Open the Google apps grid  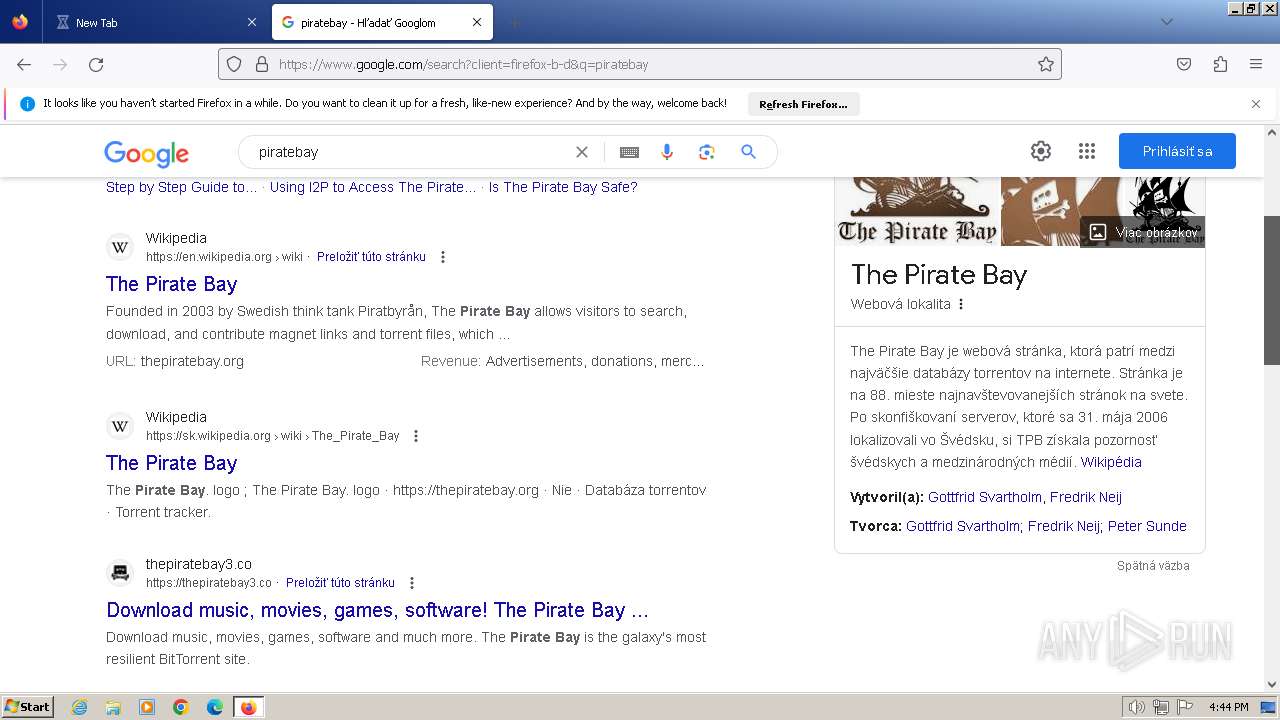(x=1087, y=151)
